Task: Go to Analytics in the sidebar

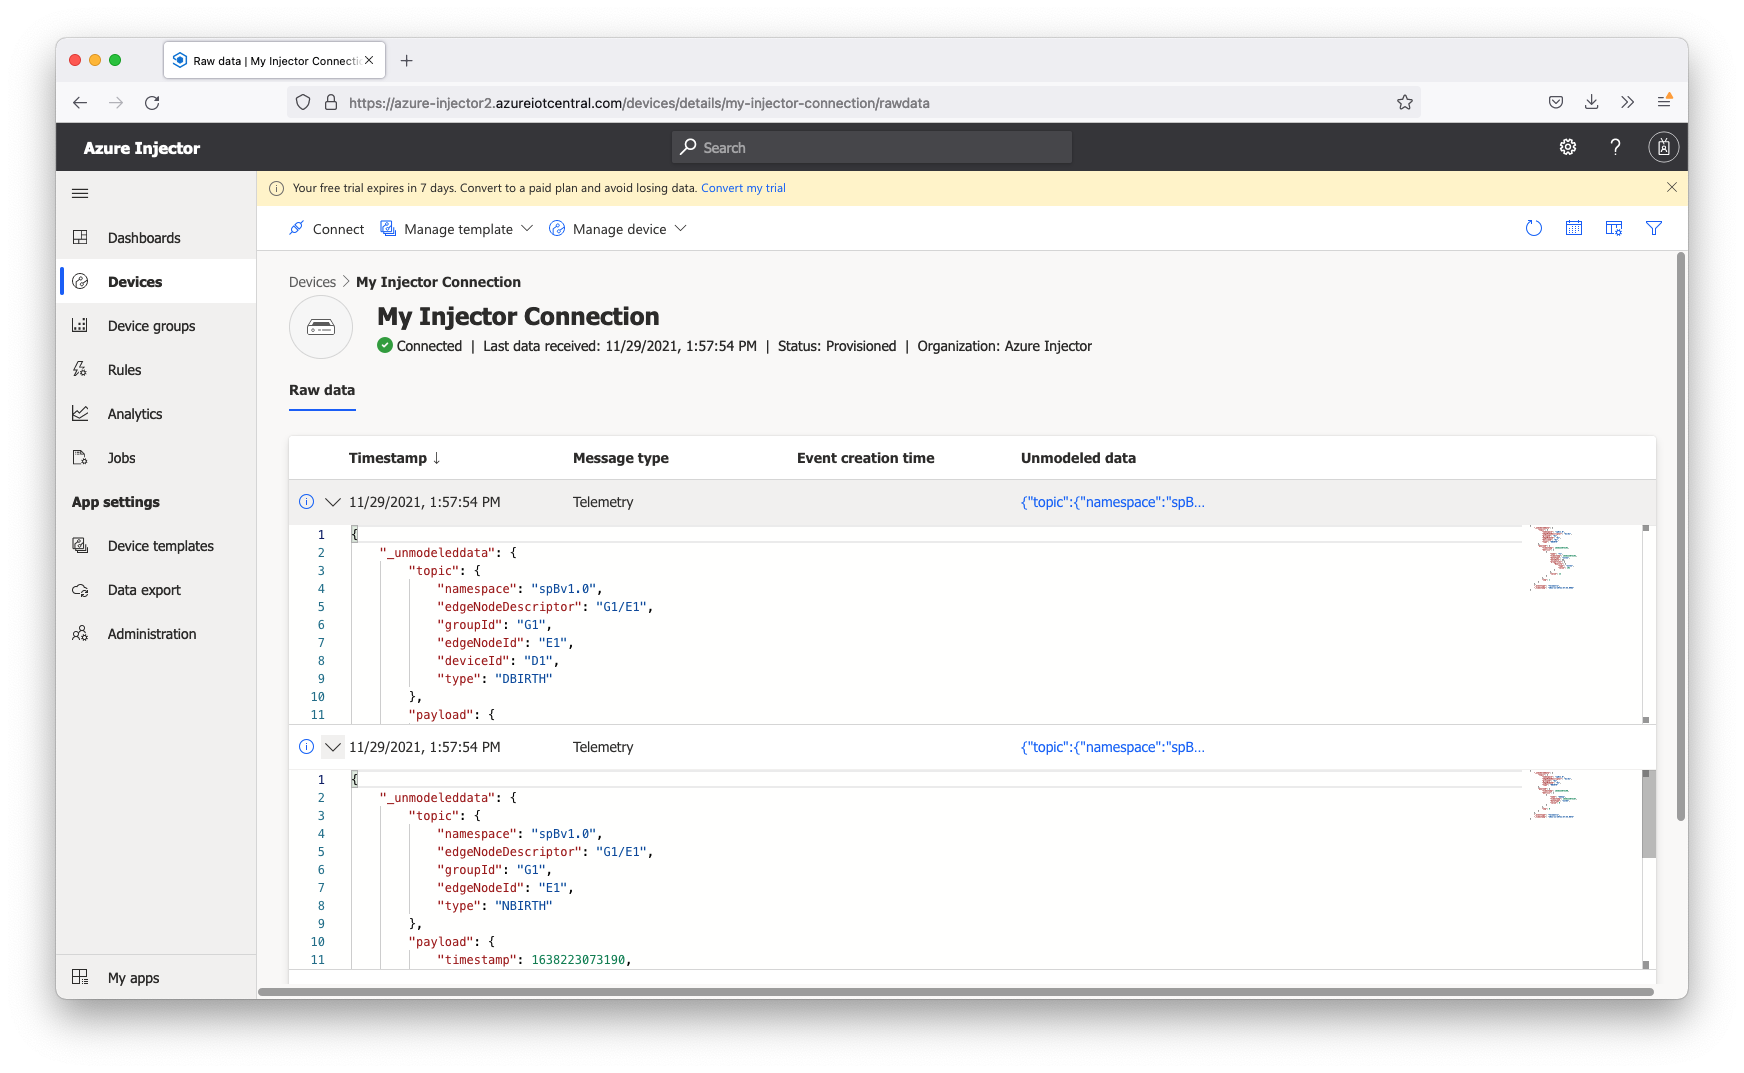Action: (135, 414)
